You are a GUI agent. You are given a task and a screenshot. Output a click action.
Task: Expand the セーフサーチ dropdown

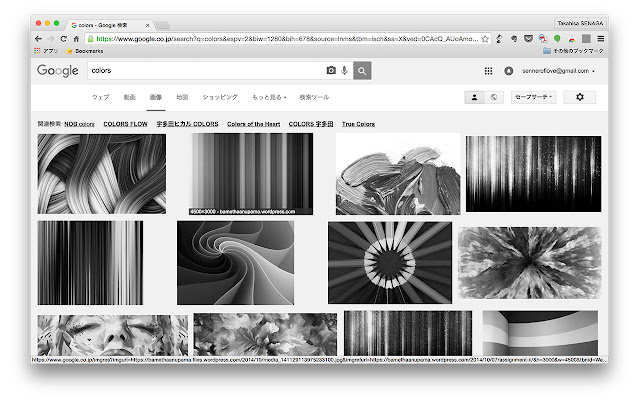tap(532, 97)
